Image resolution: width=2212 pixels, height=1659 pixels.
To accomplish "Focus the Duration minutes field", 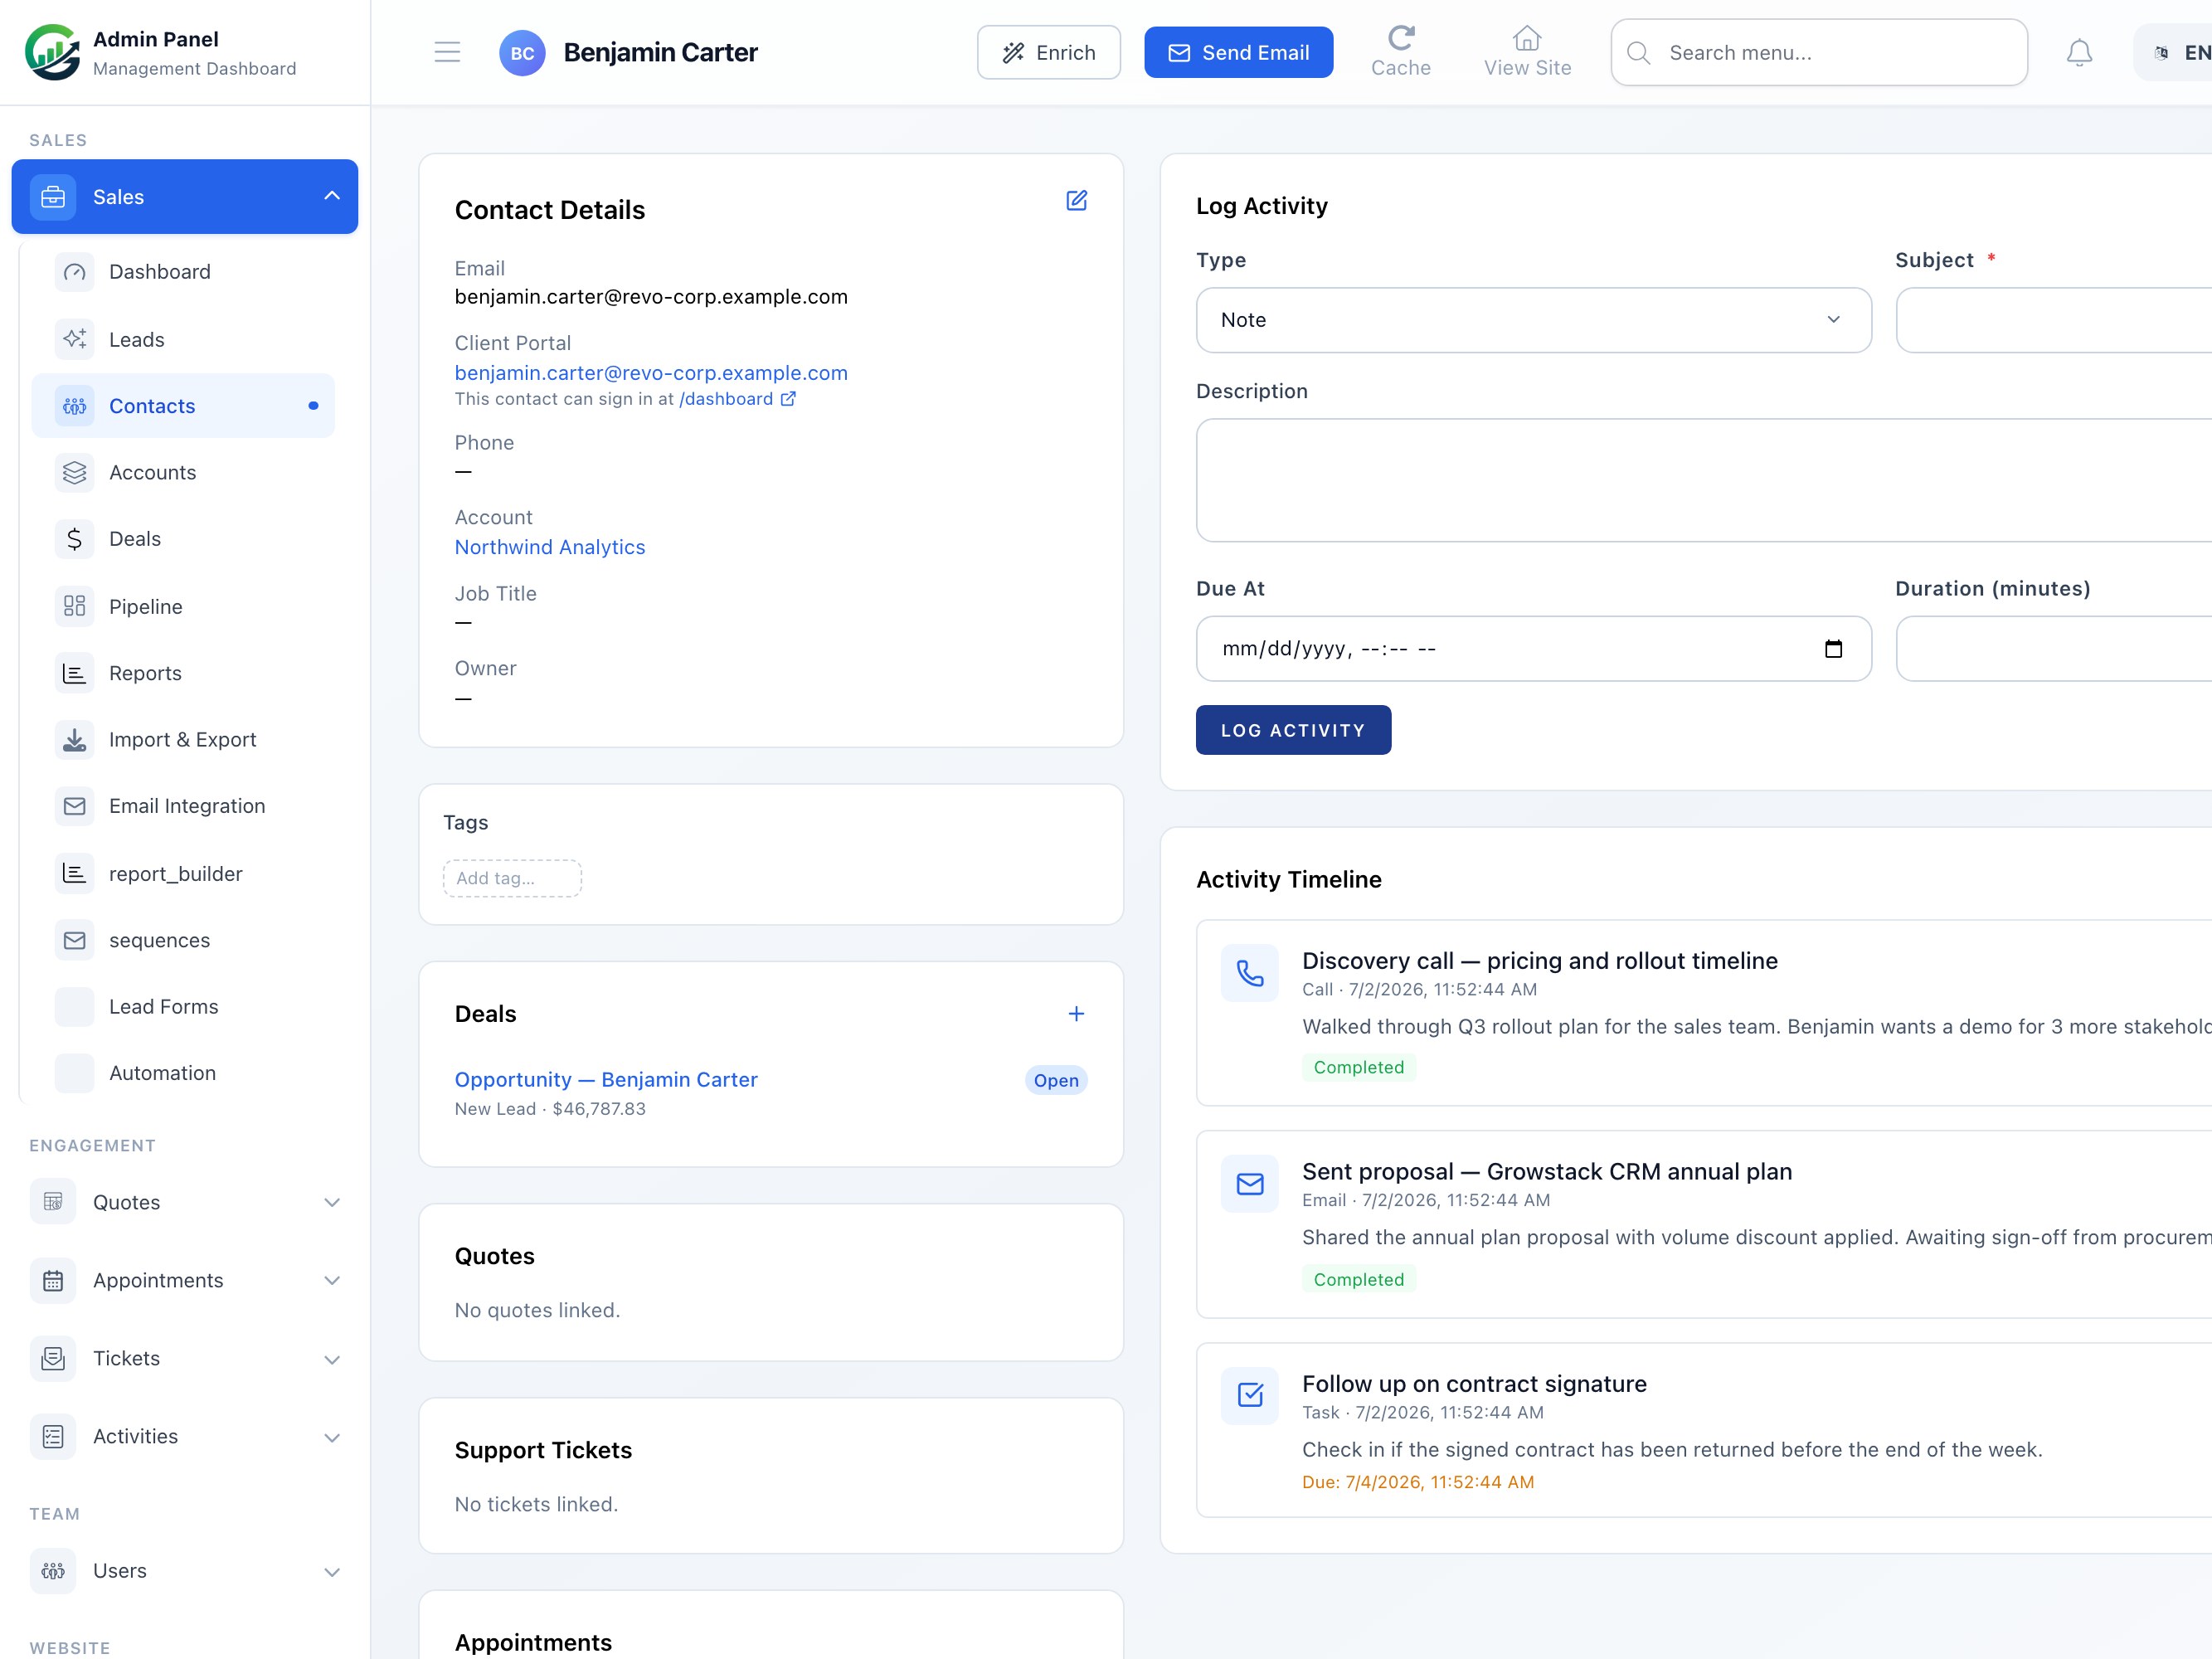I will [x=2054, y=648].
